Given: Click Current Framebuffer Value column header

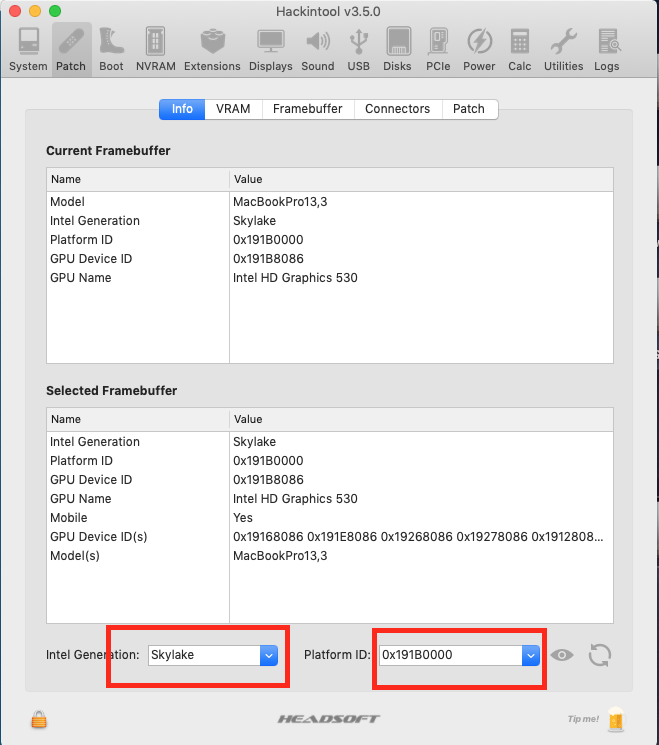Looking at the screenshot, I should tap(421, 180).
